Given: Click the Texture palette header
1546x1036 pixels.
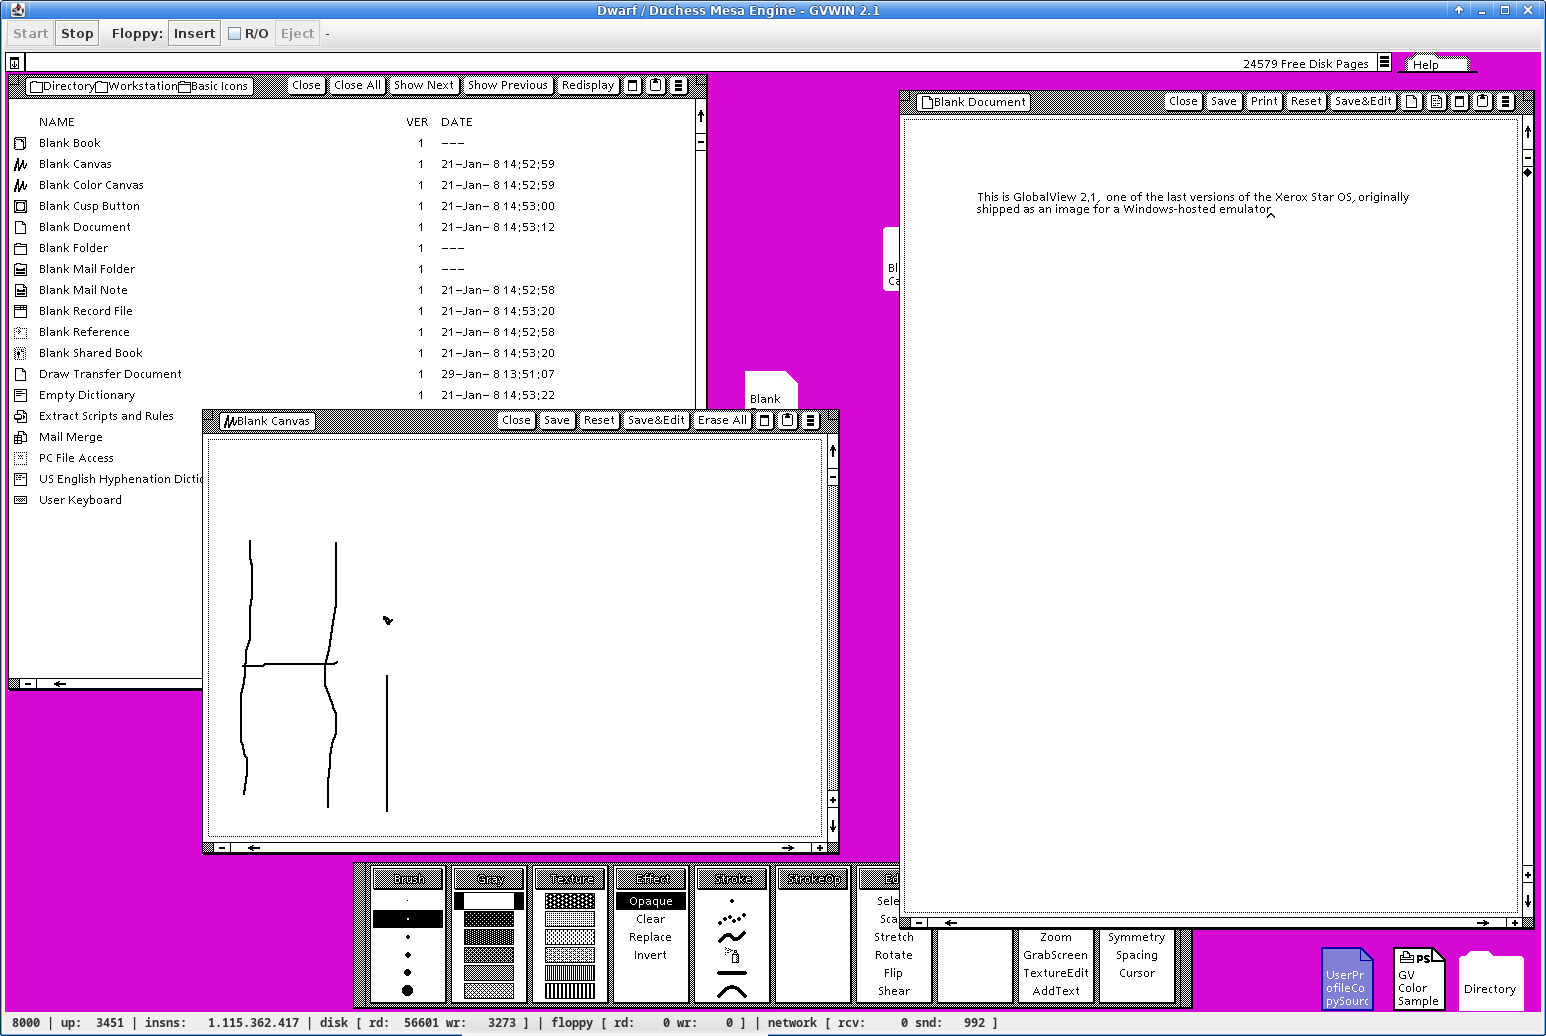Looking at the screenshot, I should click(571, 879).
